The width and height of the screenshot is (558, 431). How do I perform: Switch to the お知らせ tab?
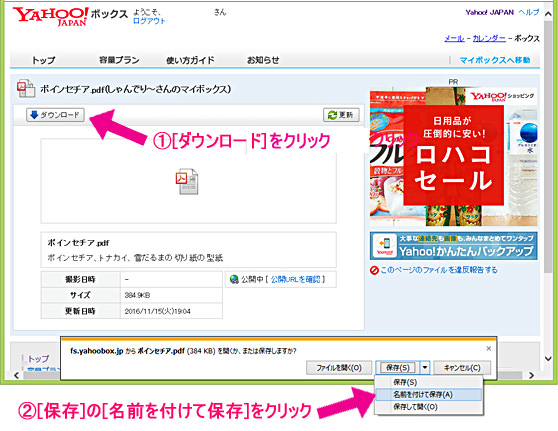click(x=263, y=60)
